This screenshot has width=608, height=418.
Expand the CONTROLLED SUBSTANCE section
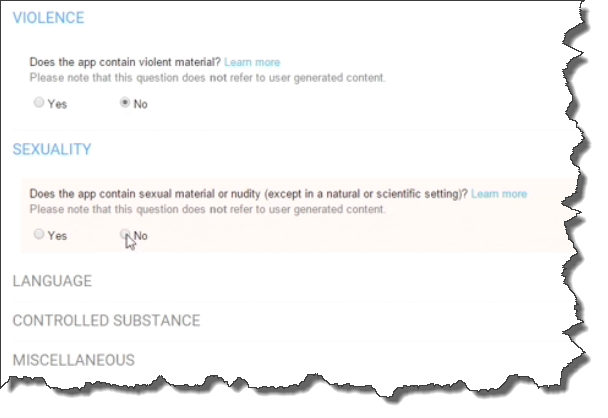click(107, 320)
